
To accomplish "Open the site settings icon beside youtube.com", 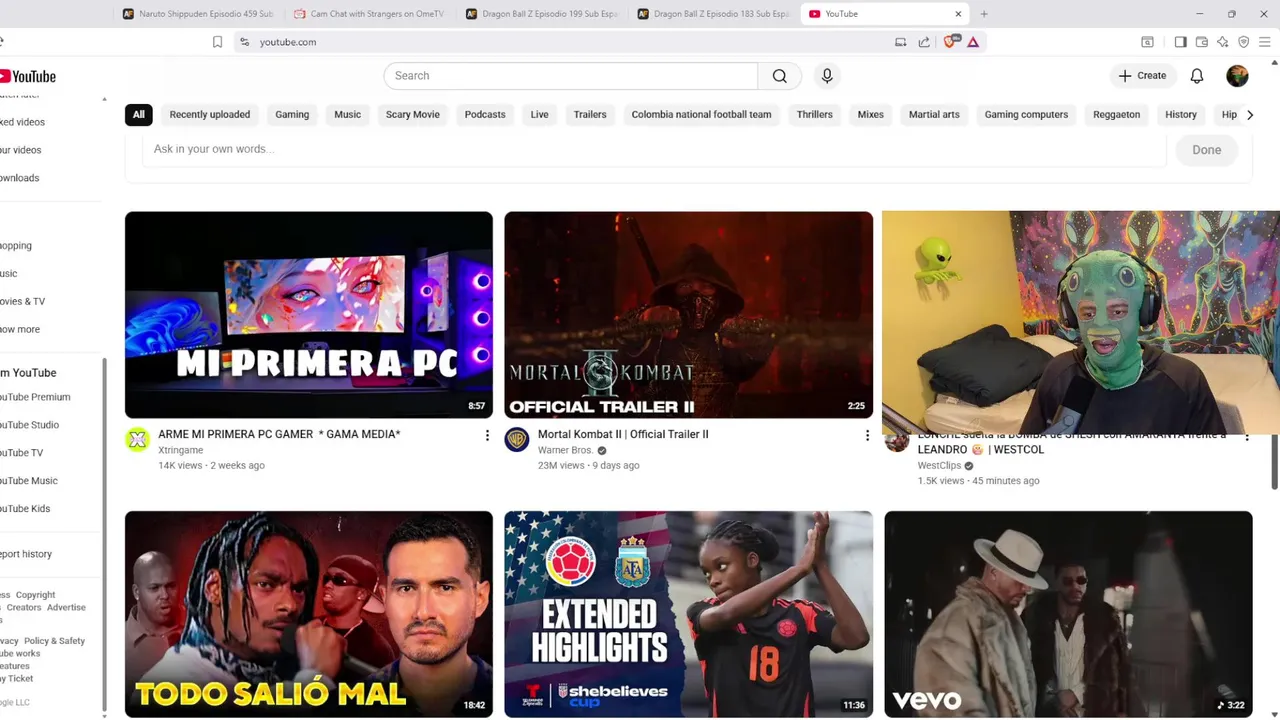I will [244, 42].
